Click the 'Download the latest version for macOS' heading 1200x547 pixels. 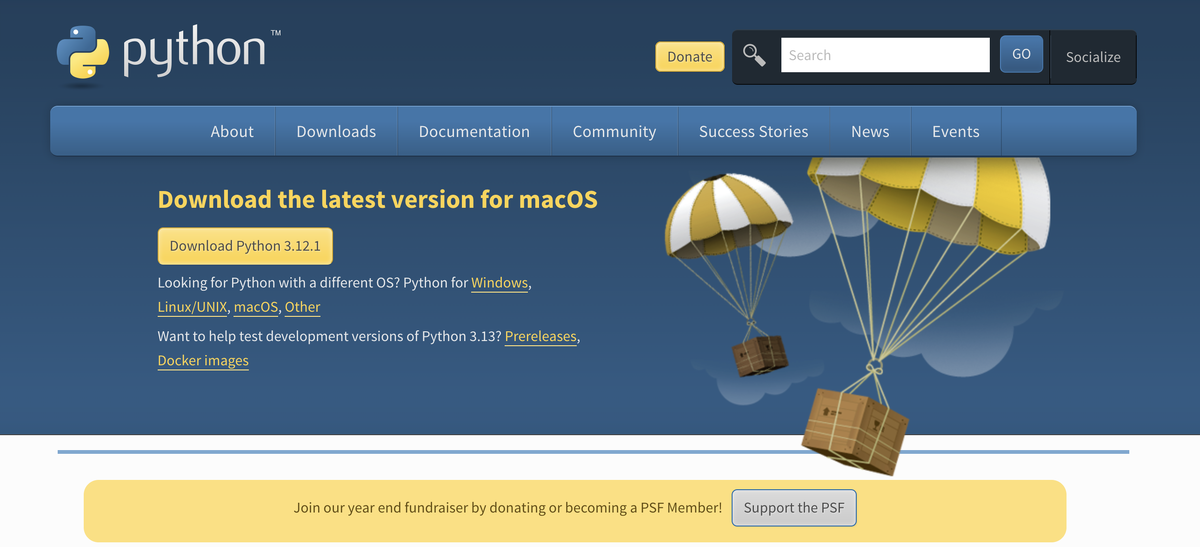point(378,199)
